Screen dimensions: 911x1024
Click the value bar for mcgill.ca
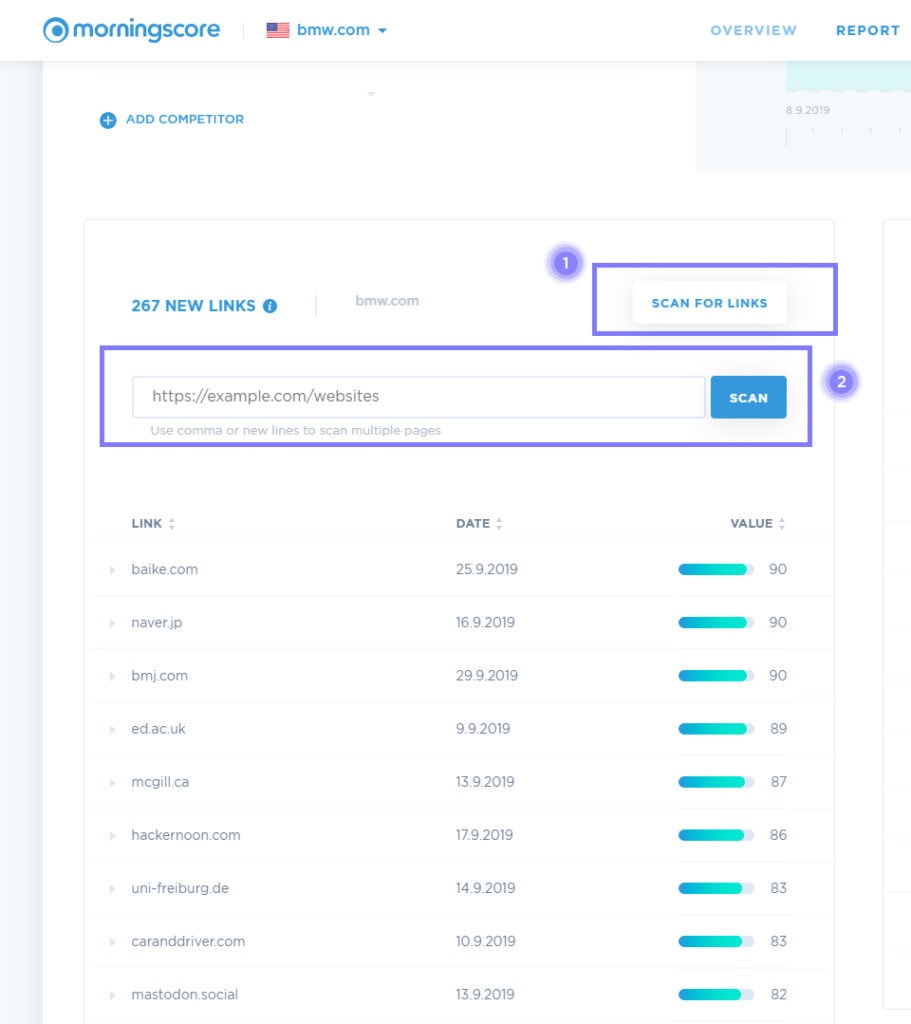pyautogui.click(x=716, y=782)
